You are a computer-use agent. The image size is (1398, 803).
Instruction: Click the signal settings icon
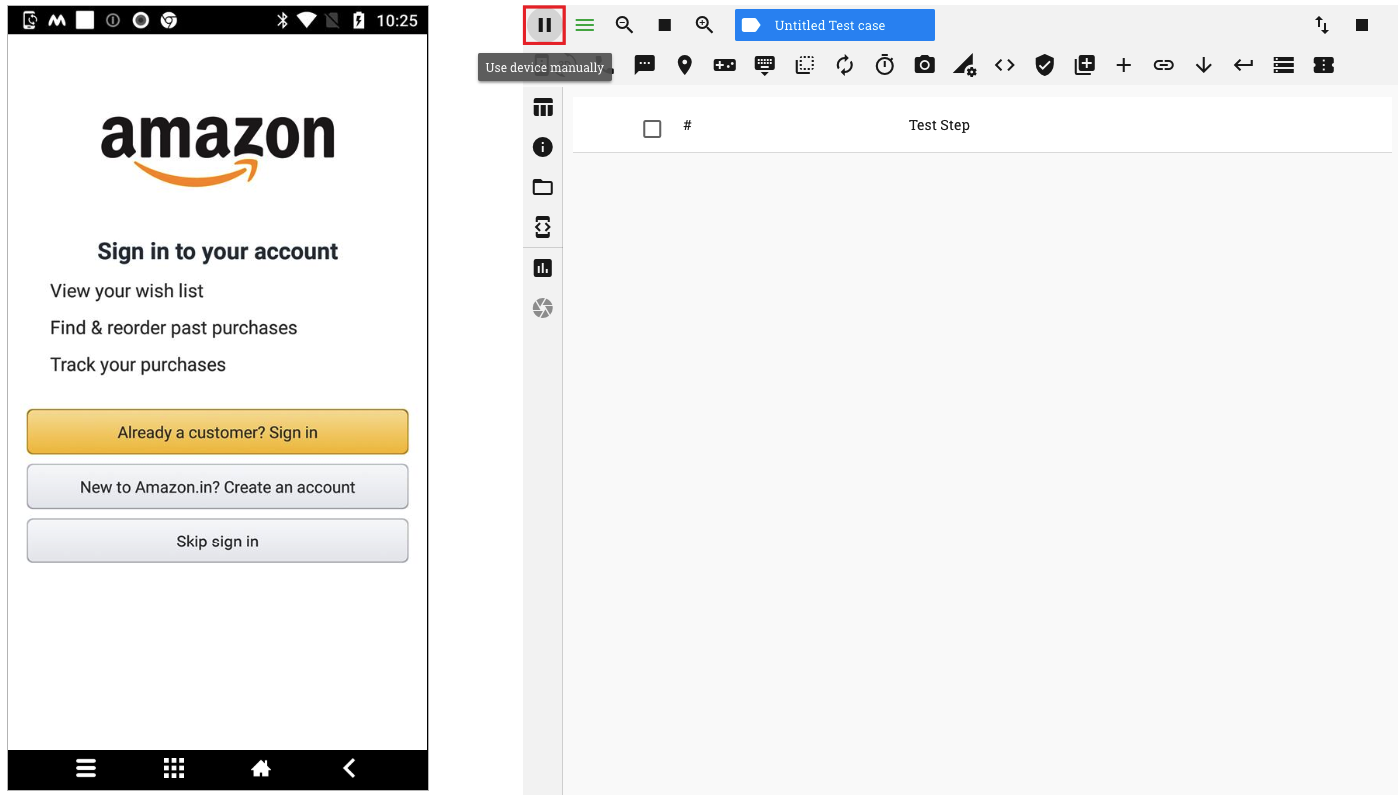[x=965, y=65]
